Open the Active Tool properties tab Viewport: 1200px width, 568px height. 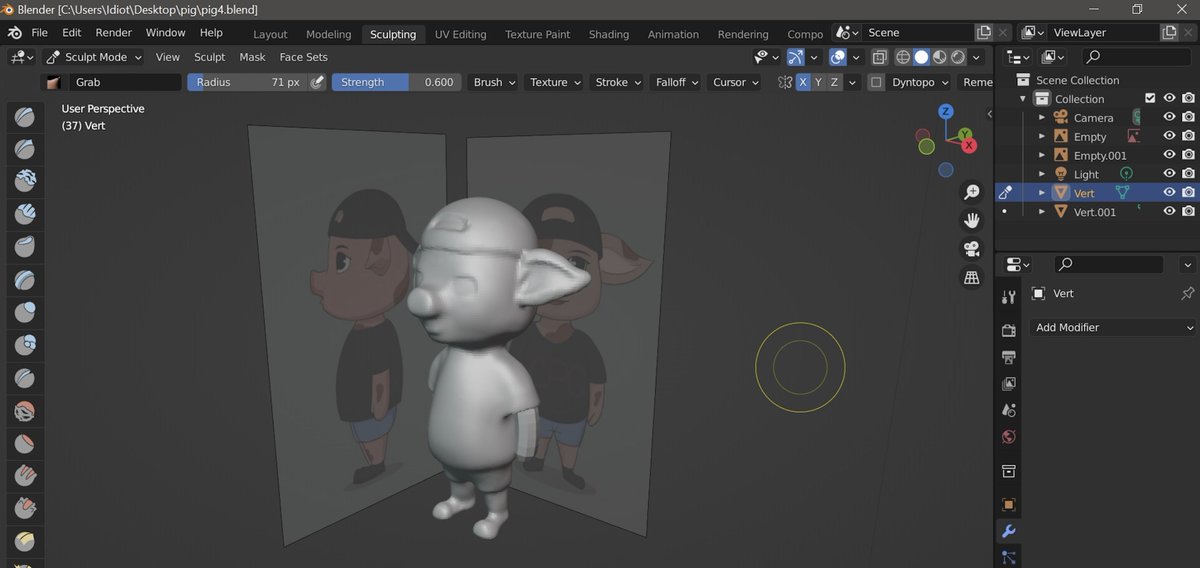(x=1008, y=296)
